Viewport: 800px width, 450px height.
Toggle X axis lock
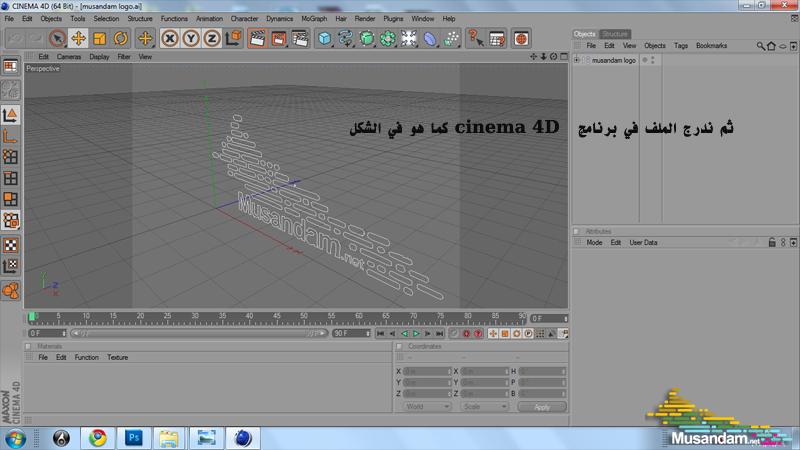[170, 38]
